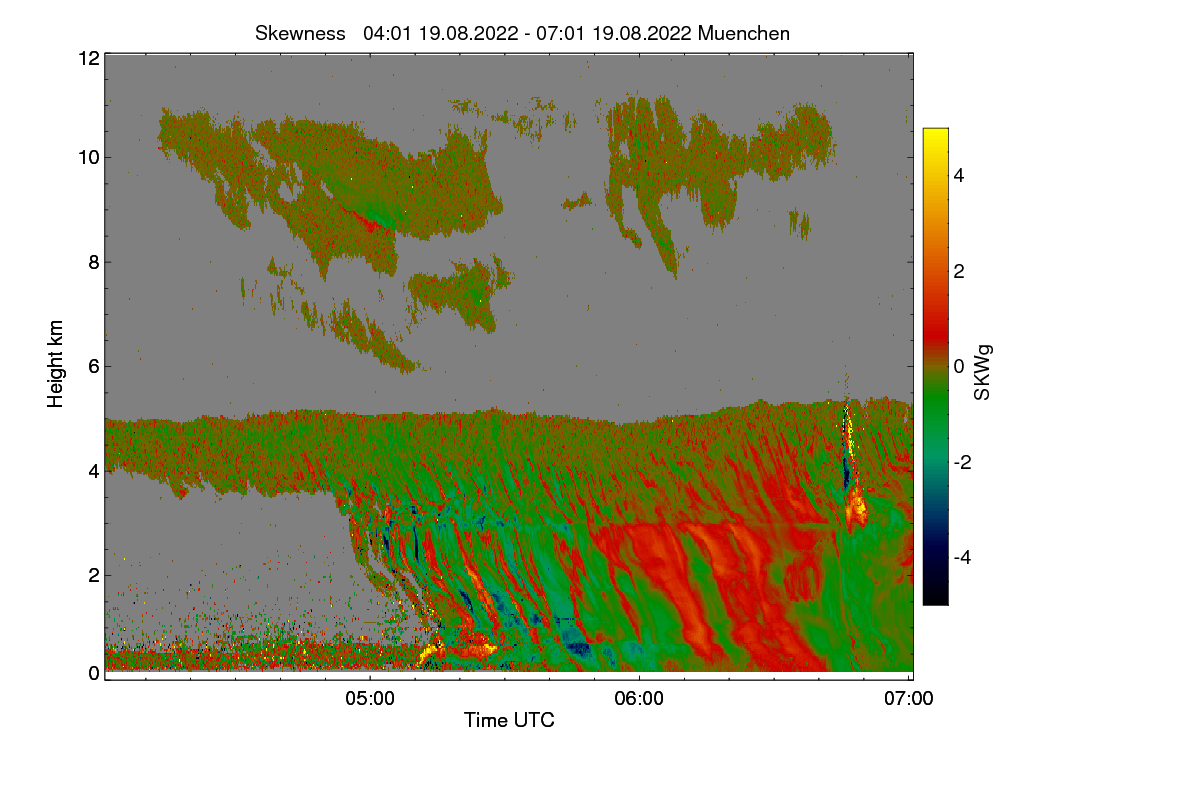Click the 'Time UTC' x-axis label

(x=509, y=720)
